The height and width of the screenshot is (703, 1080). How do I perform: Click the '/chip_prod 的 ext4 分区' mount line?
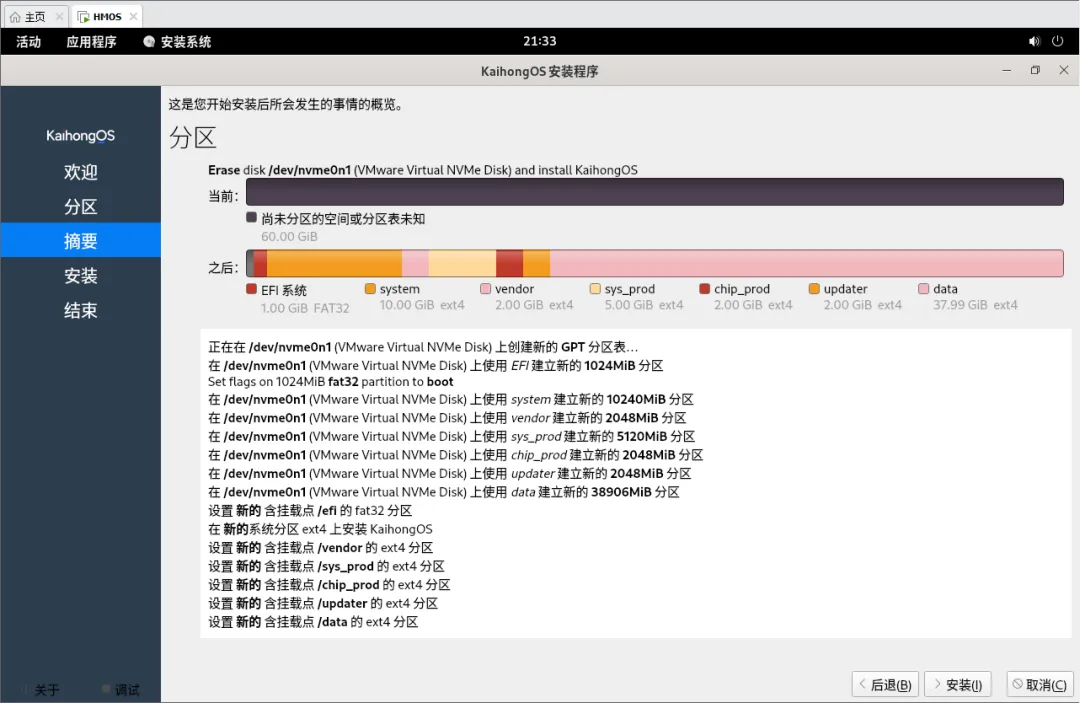click(x=329, y=585)
